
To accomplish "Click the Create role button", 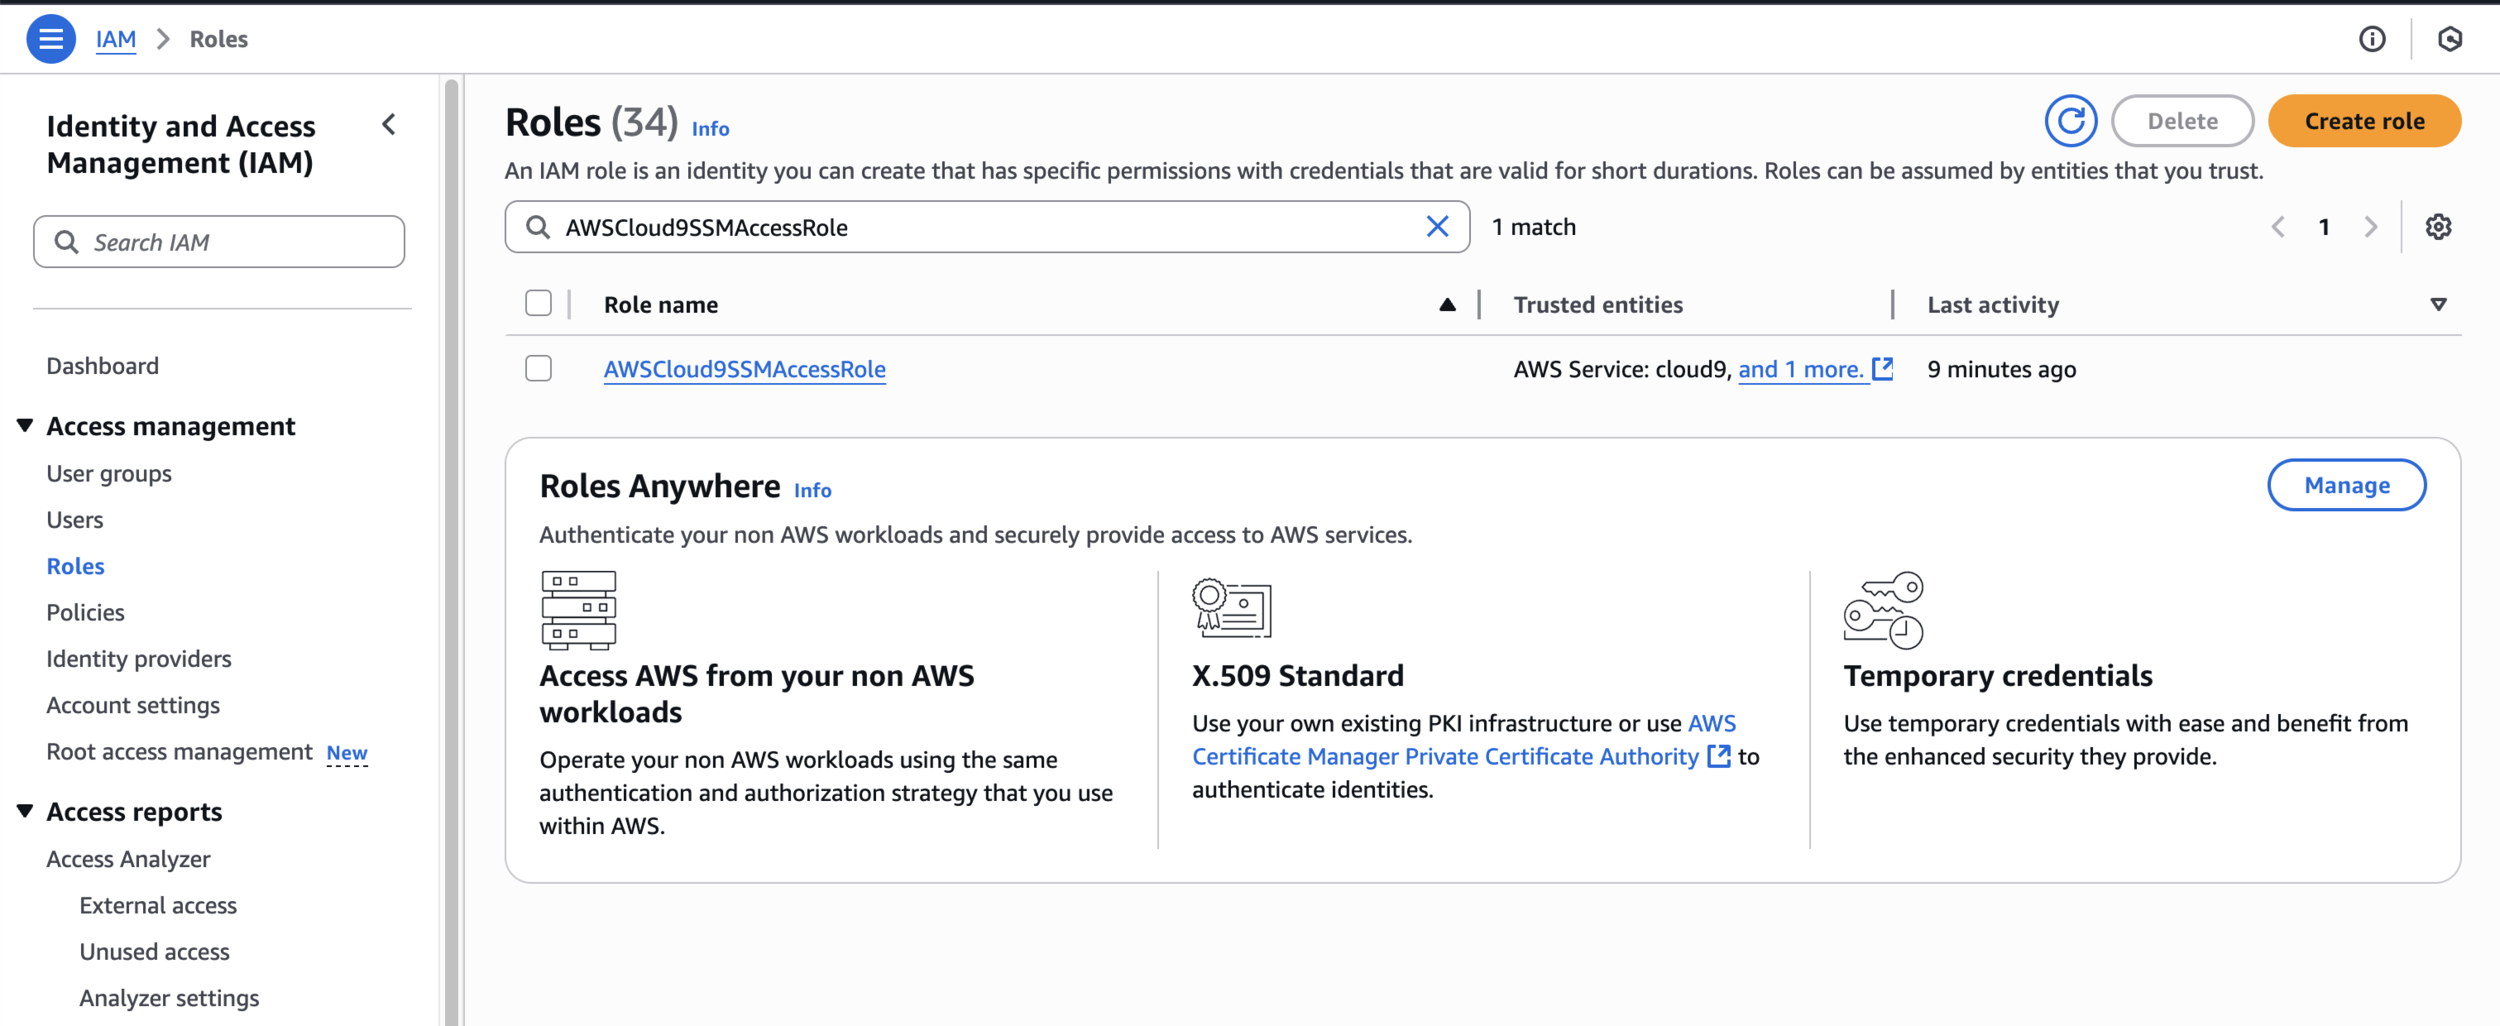I will (x=2364, y=121).
